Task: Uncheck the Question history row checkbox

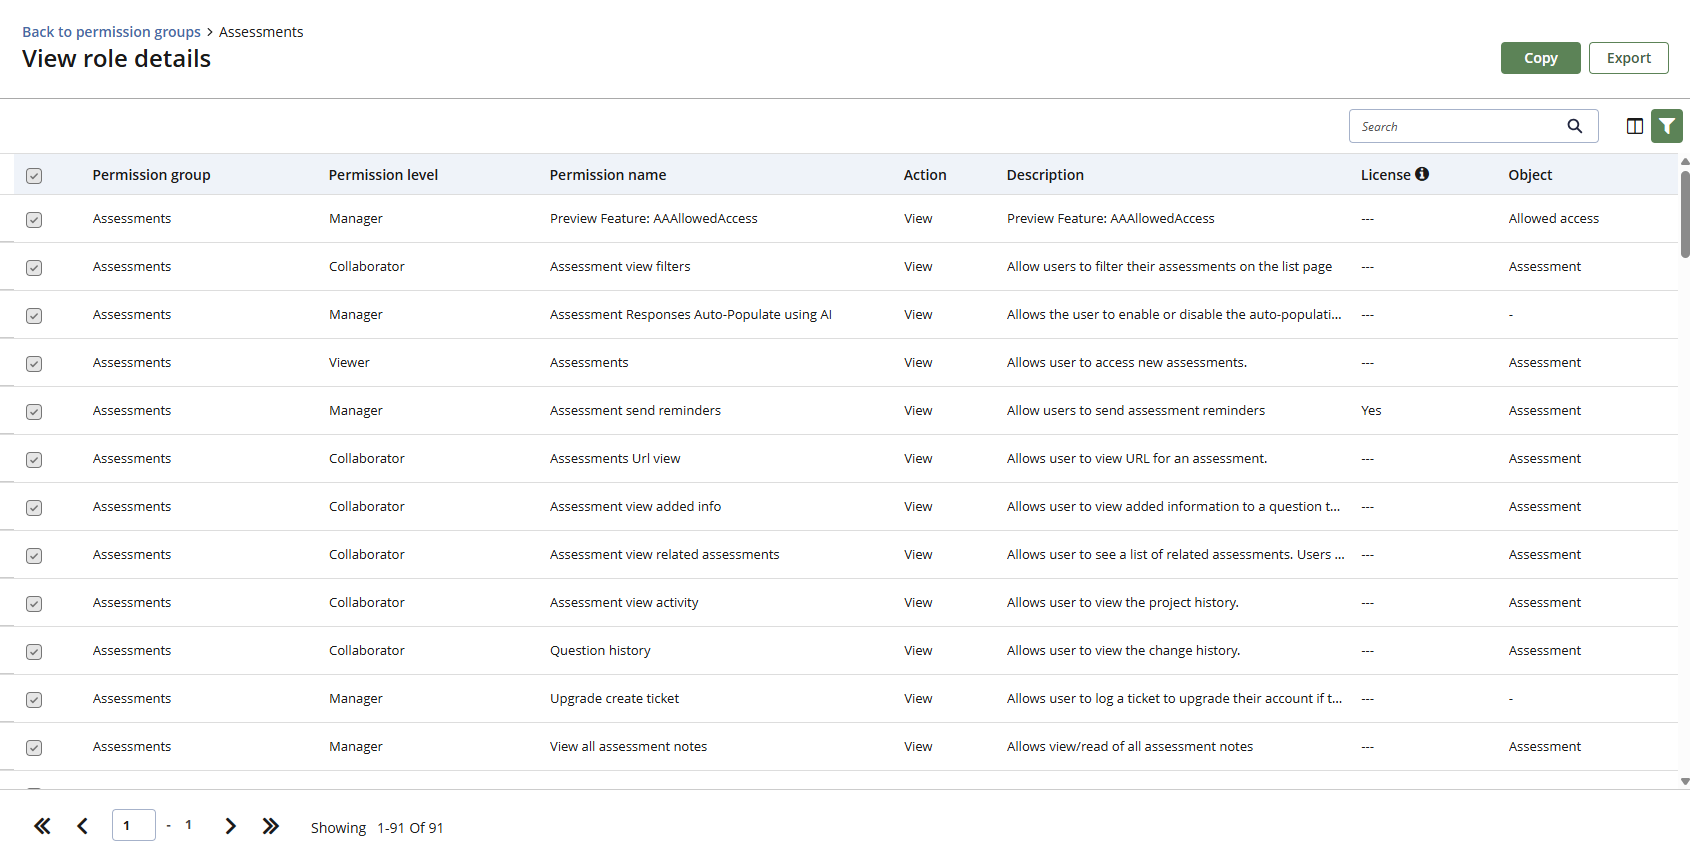Action: (x=34, y=652)
